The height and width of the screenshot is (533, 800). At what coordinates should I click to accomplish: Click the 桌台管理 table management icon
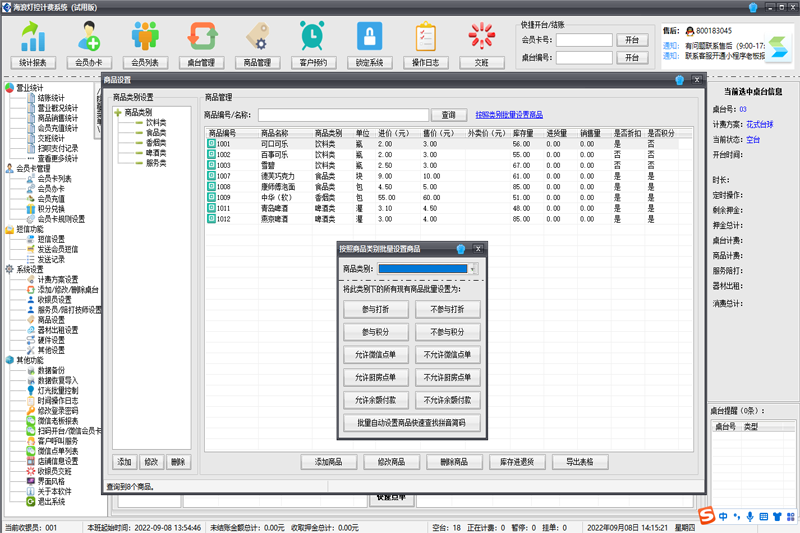(202, 37)
